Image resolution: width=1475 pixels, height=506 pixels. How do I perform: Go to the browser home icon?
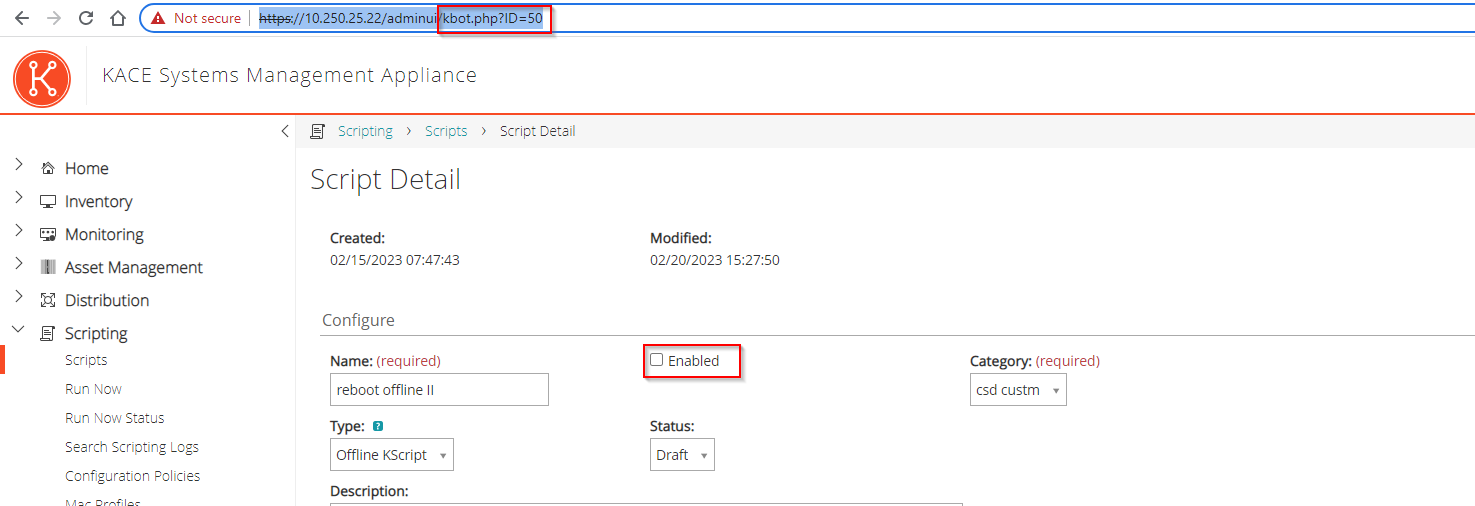118,18
